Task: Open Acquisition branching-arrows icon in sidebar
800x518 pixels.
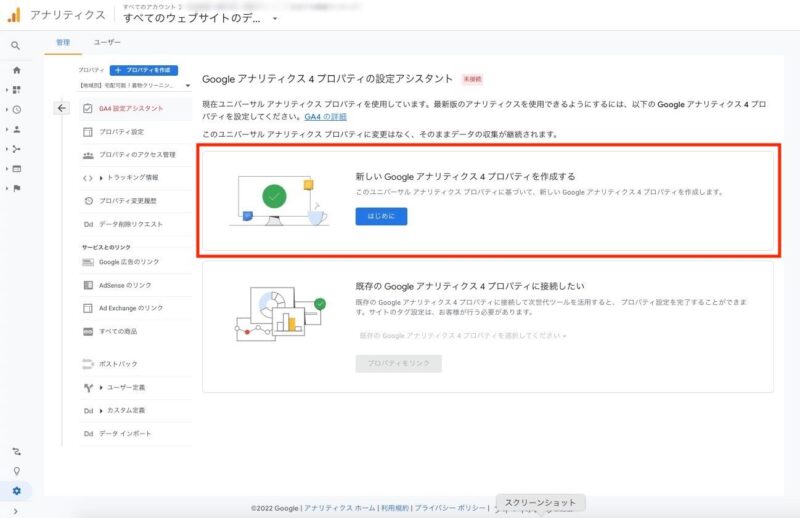Action: [16, 149]
